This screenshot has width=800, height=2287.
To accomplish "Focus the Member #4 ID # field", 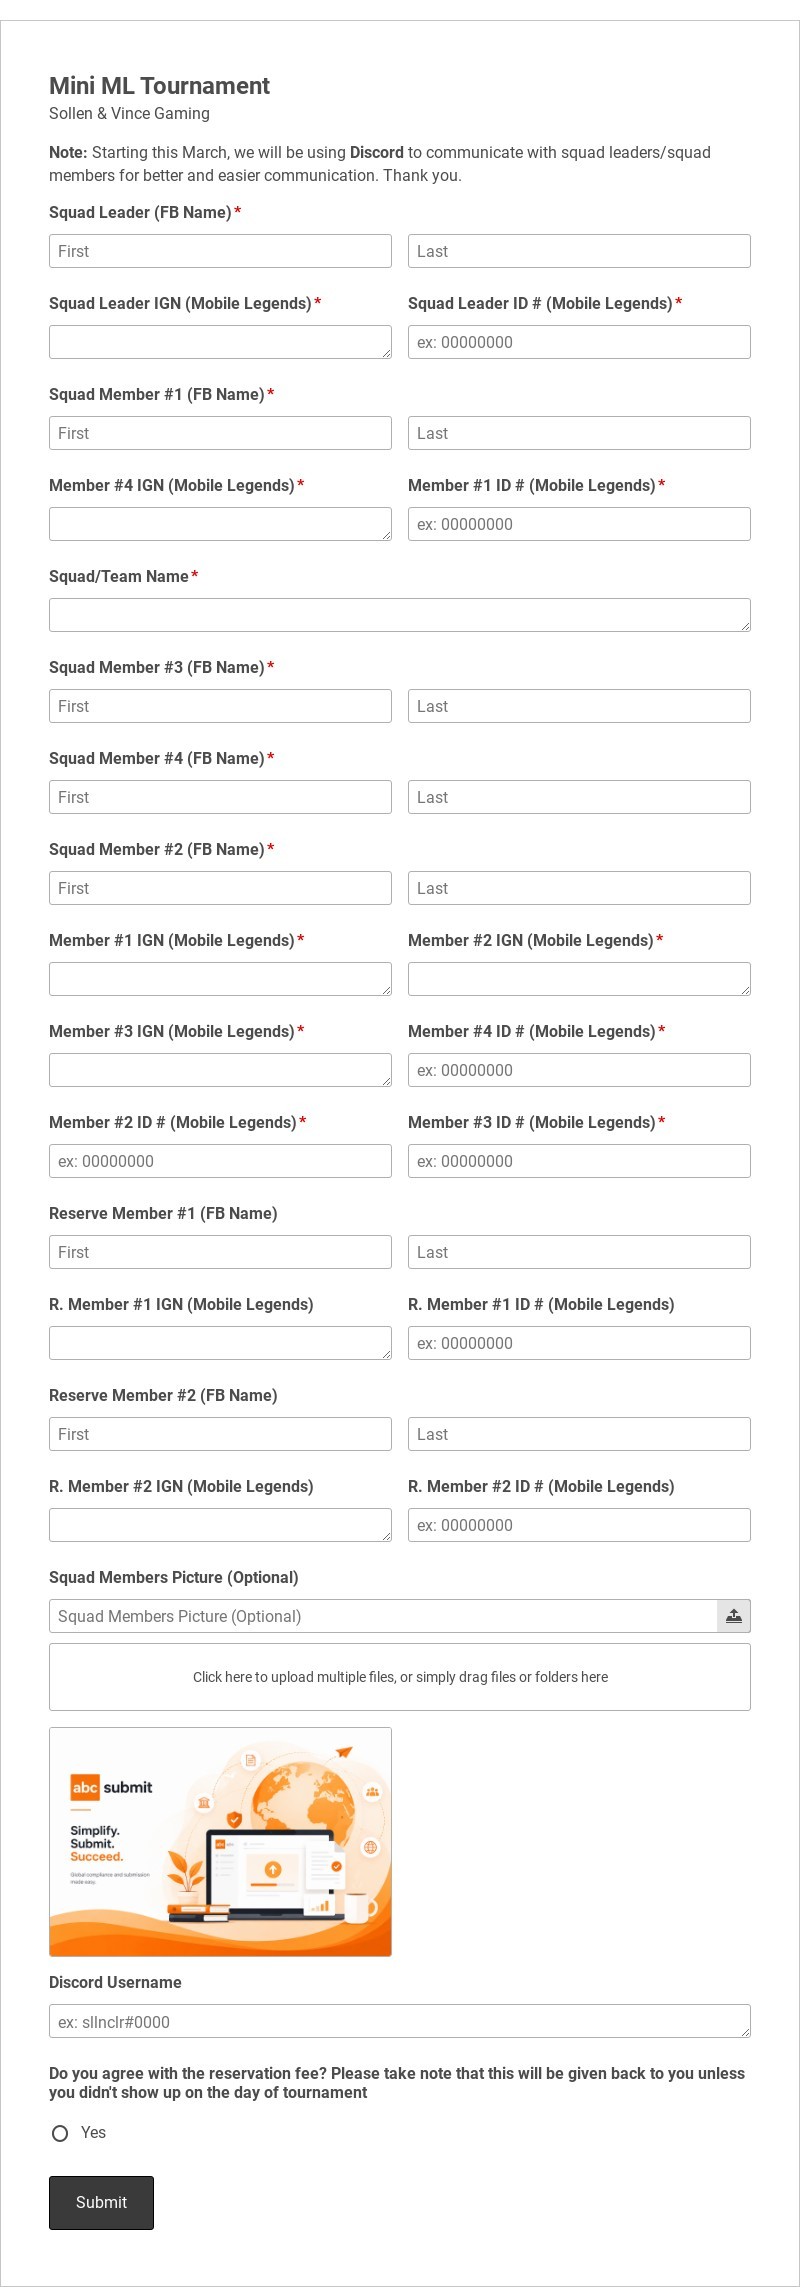I will click(x=579, y=1070).
